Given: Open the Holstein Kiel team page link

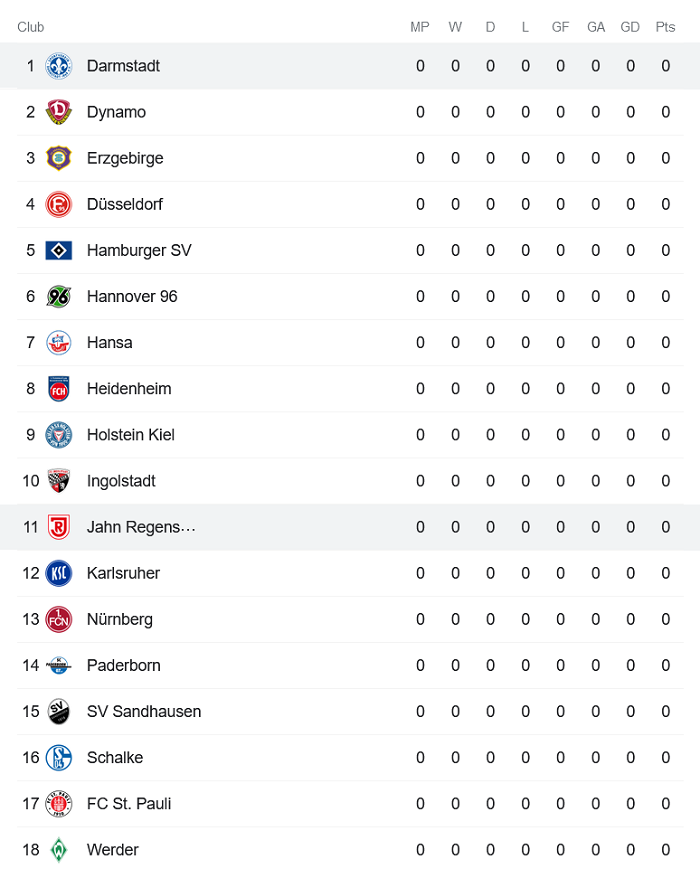Looking at the screenshot, I should pyautogui.click(x=130, y=435).
